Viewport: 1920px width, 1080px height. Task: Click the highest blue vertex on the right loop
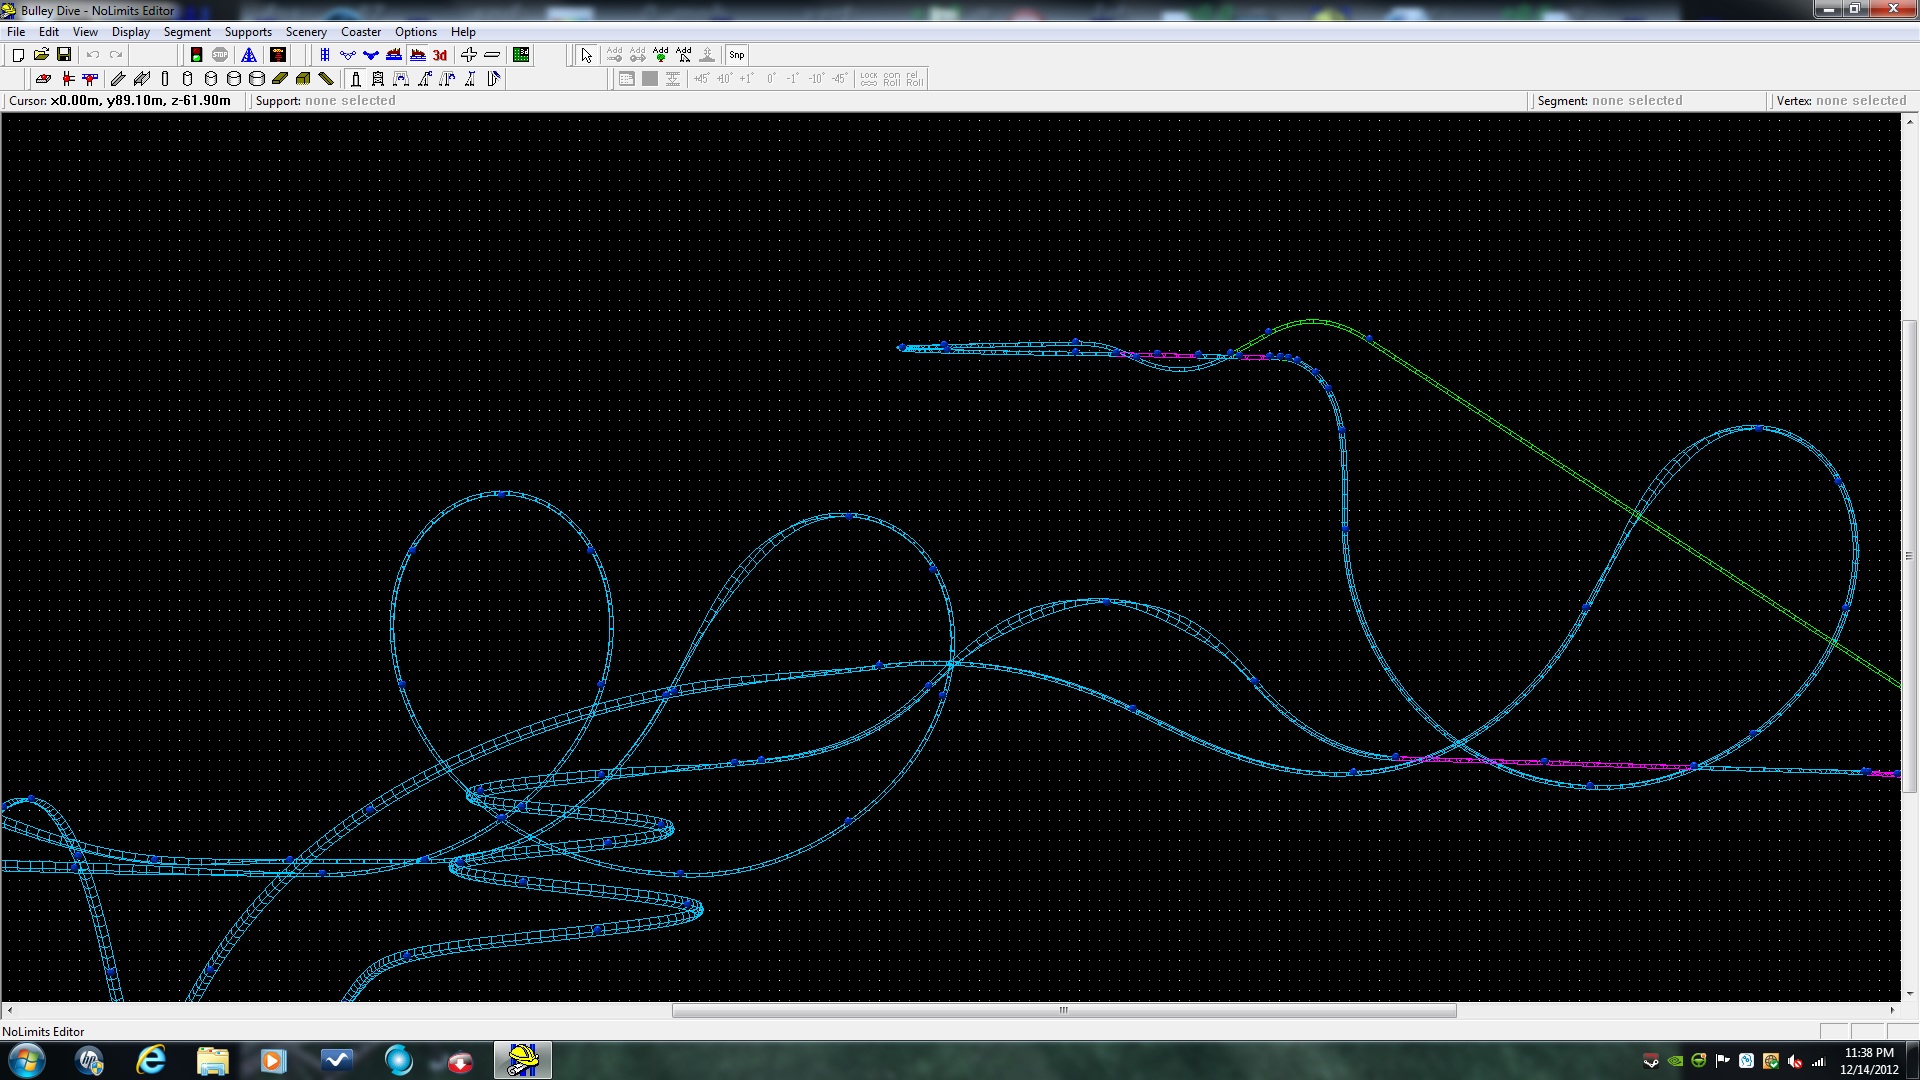click(x=1758, y=428)
